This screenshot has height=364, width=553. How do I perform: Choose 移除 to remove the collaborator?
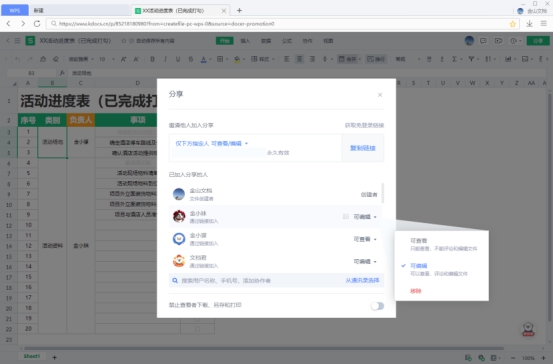[x=415, y=291]
